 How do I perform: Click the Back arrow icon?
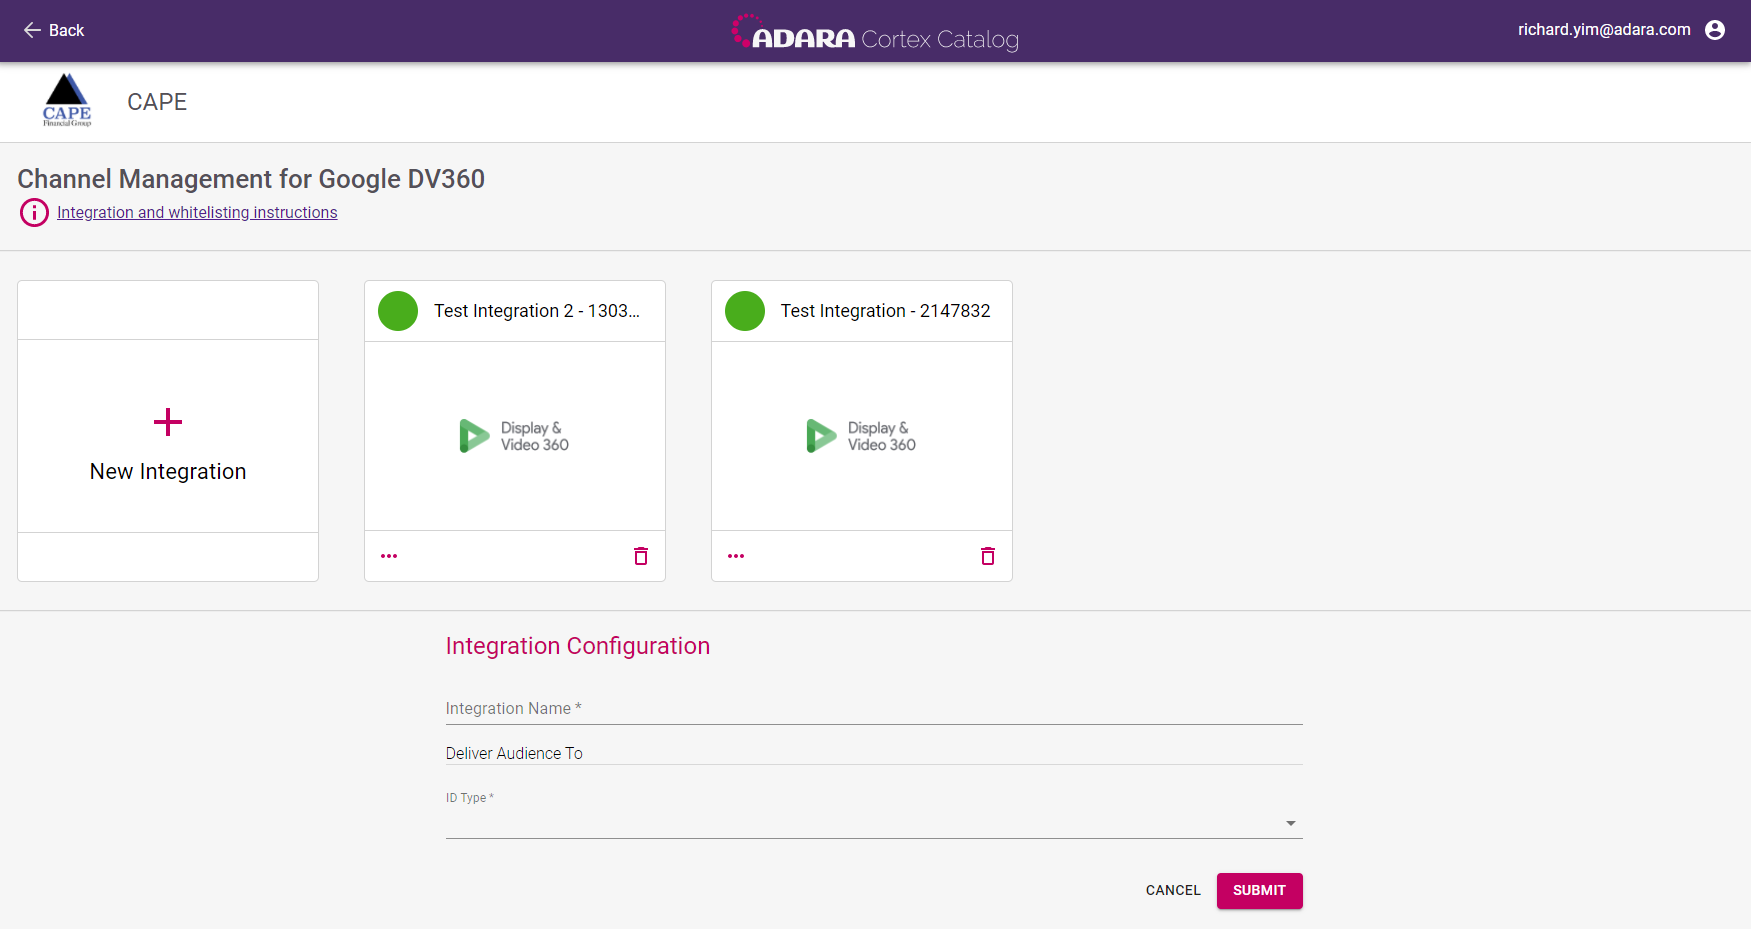(32, 30)
